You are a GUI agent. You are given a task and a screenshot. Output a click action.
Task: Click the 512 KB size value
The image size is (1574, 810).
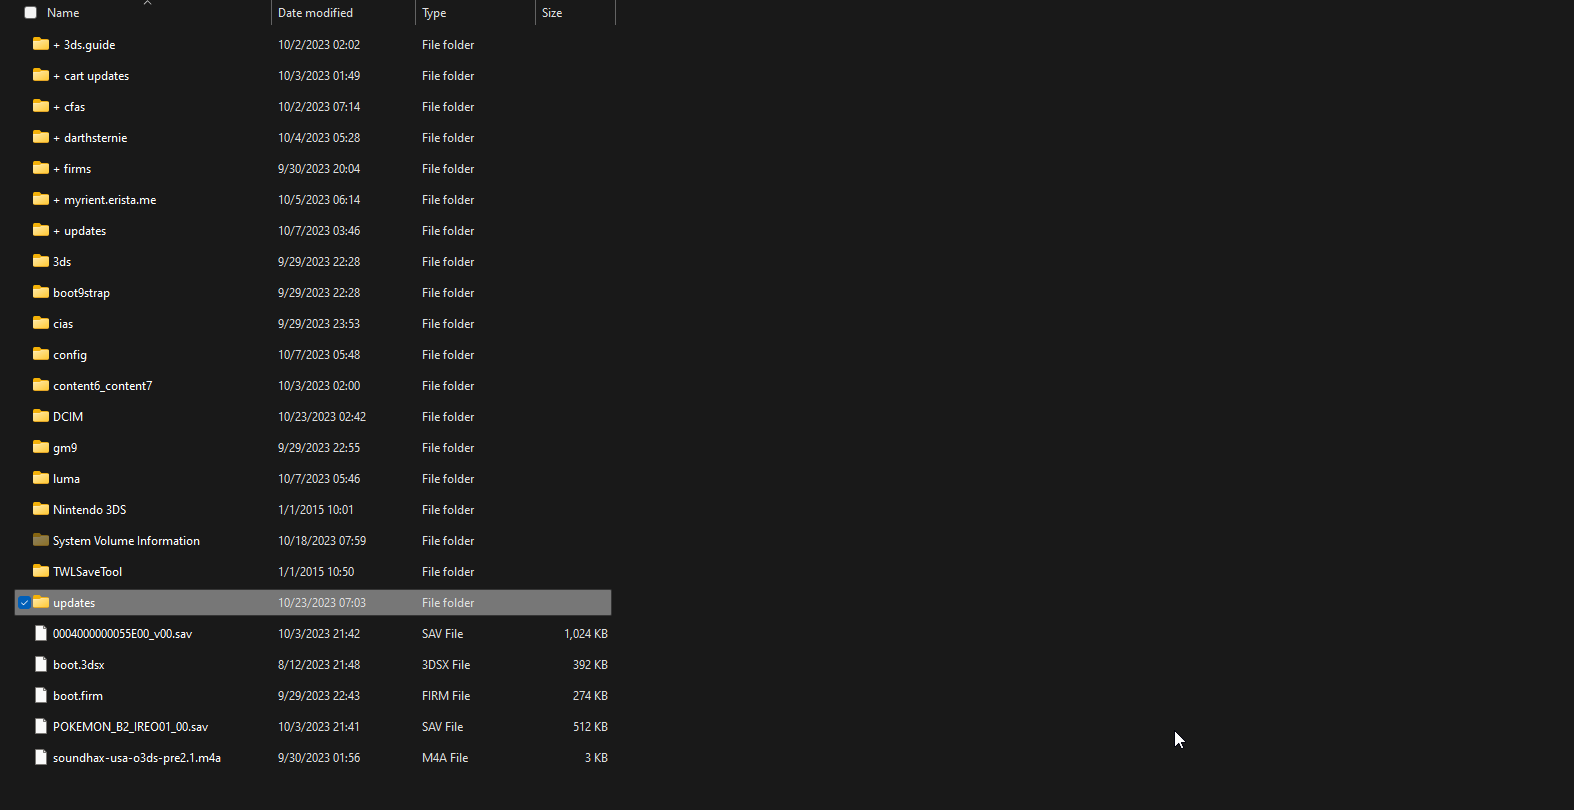click(590, 727)
